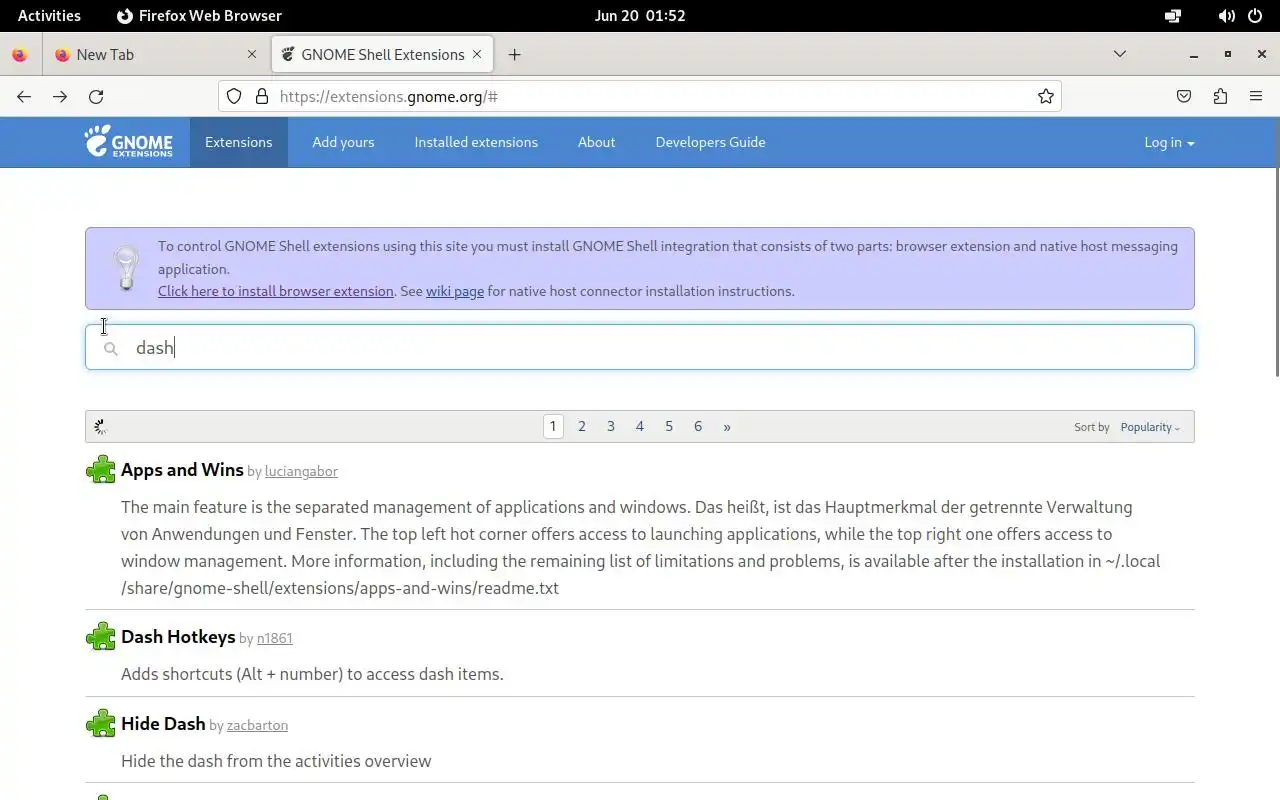Open the Save to Pocket icon

point(1184,96)
